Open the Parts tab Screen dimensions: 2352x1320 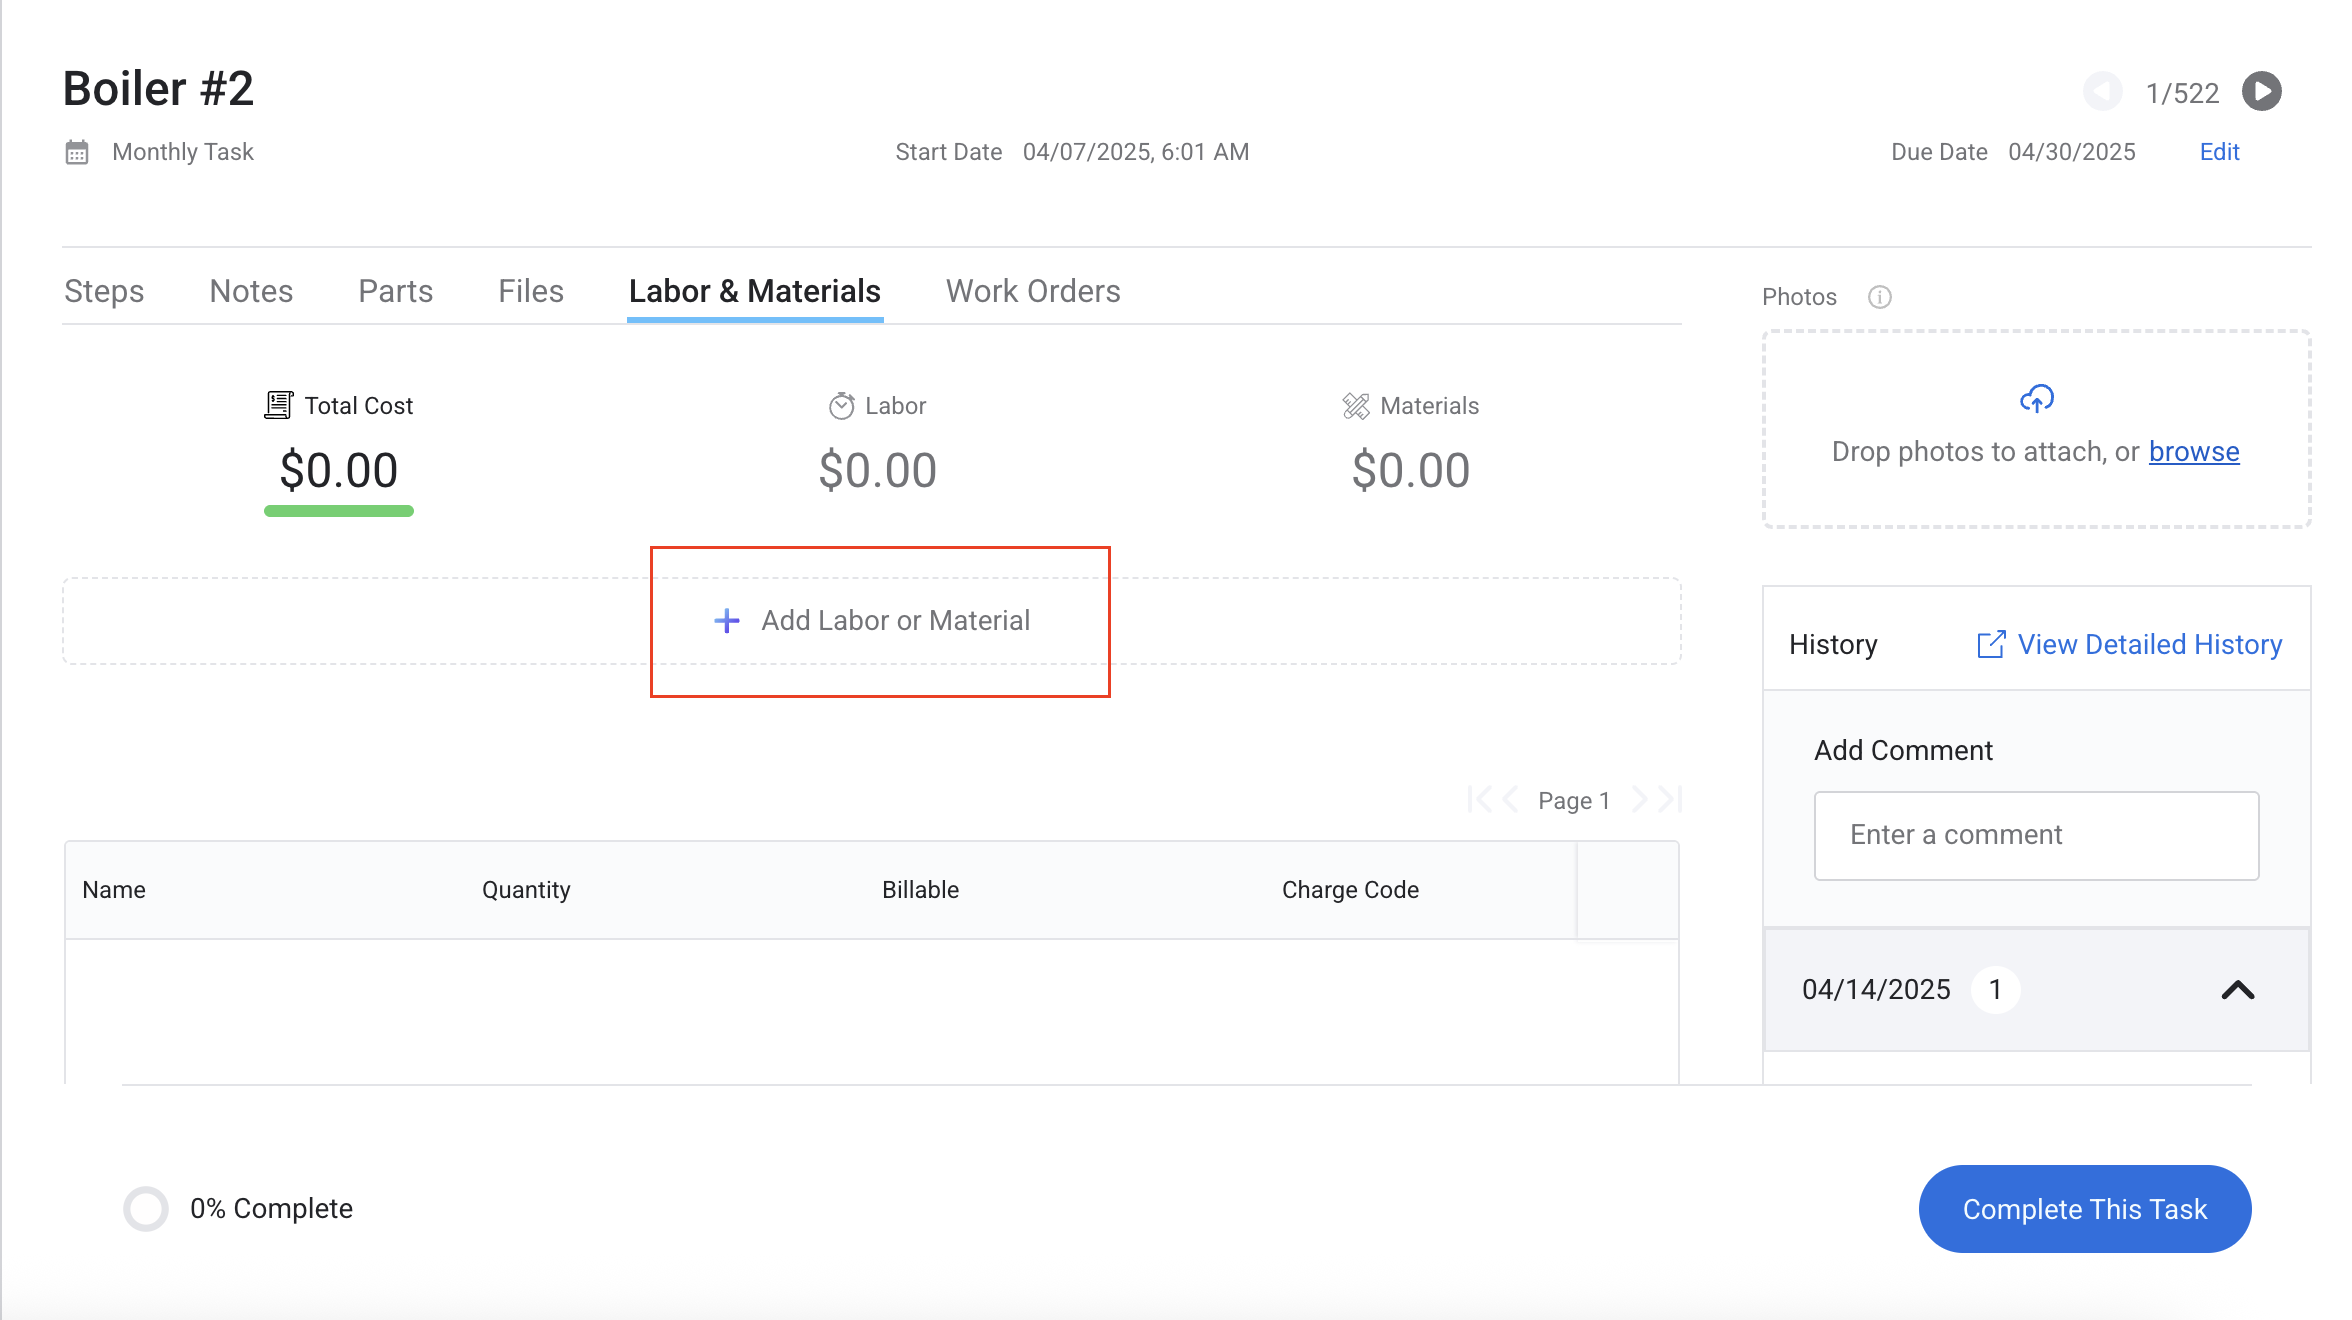coord(396,291)
